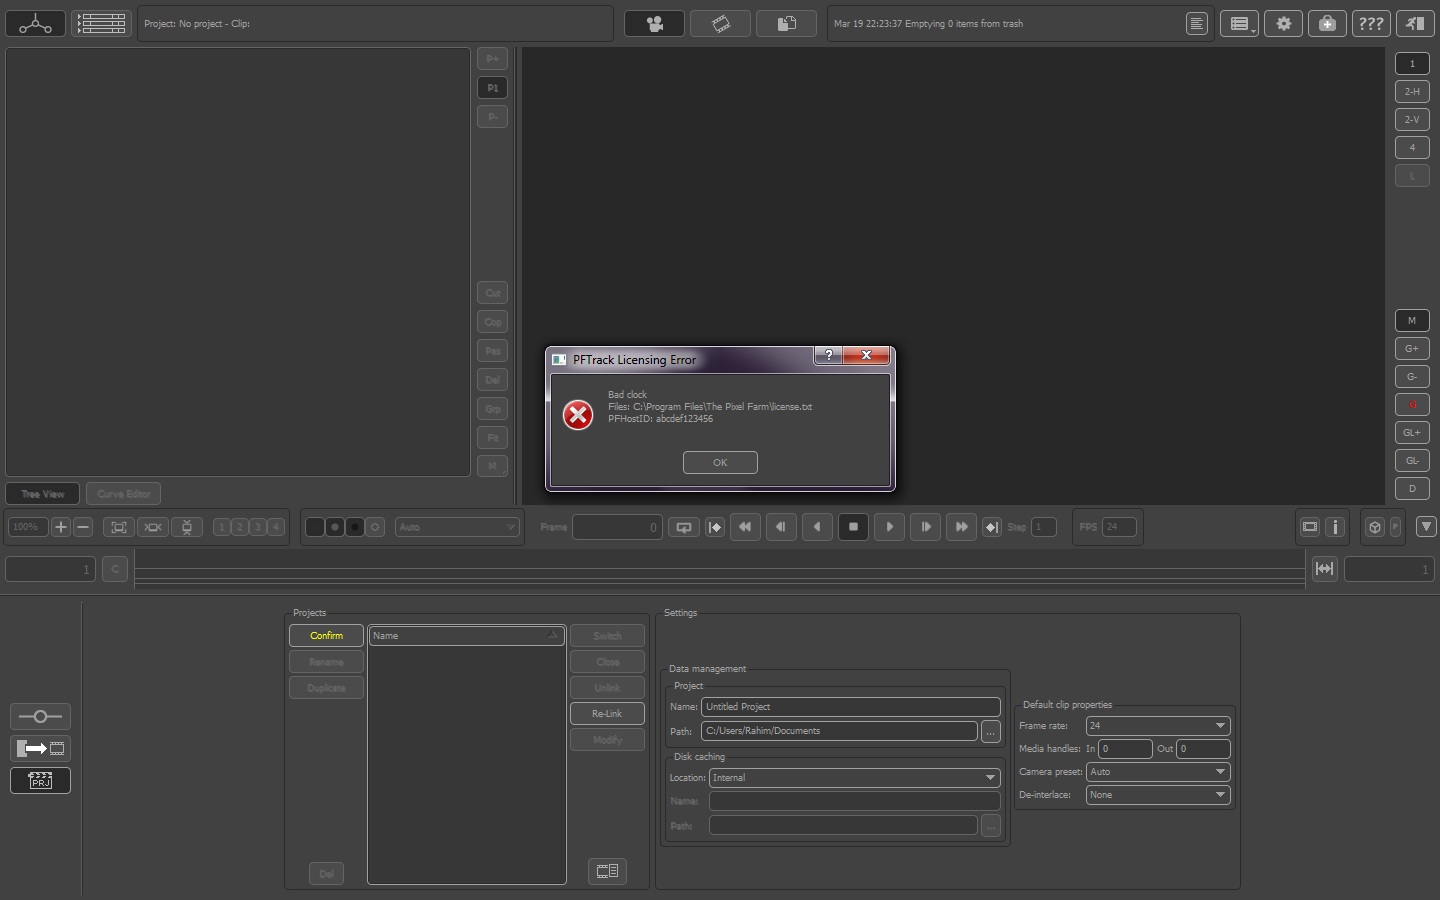This screenshot has width=1440, height=900.
Task: Open the Frame rate dropdown
Action: tap(1158, 726)
